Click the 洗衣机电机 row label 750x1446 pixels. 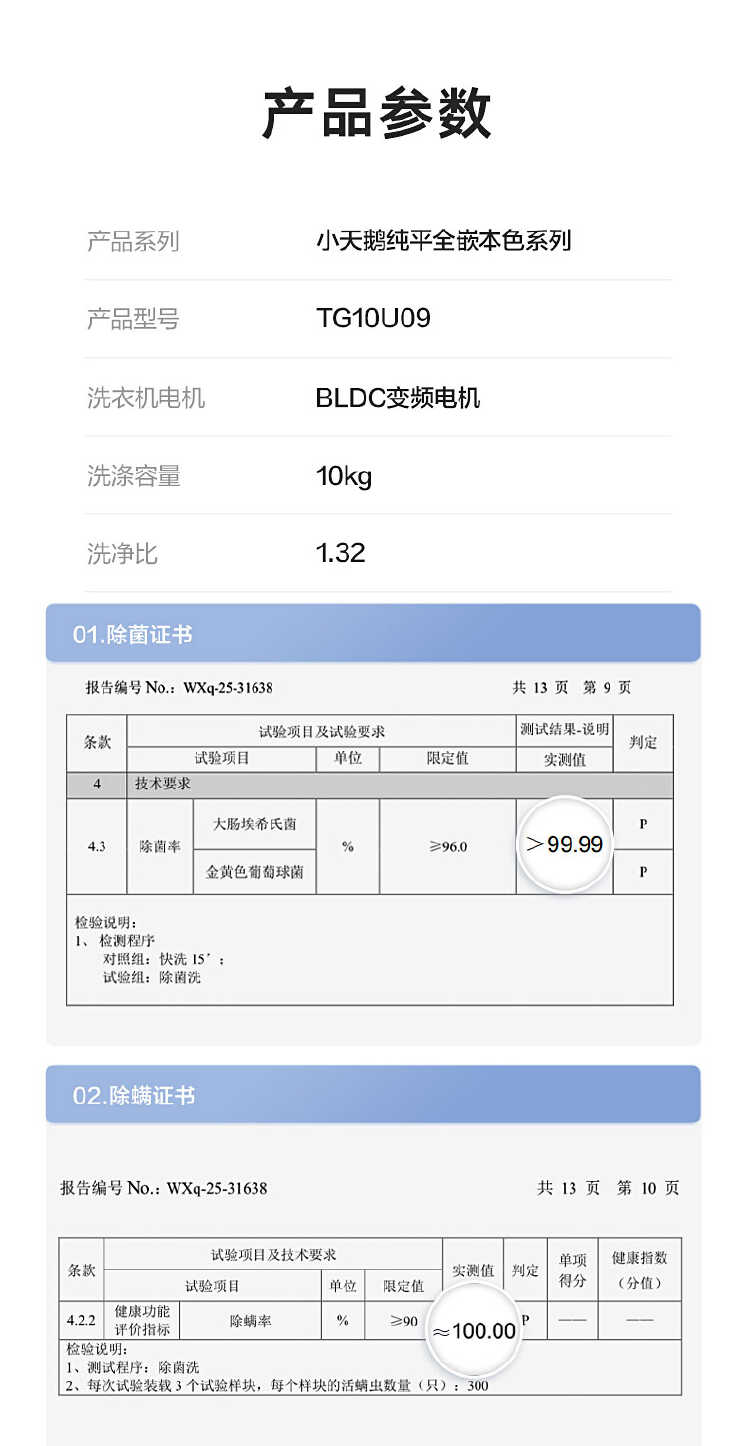[146, 397]
